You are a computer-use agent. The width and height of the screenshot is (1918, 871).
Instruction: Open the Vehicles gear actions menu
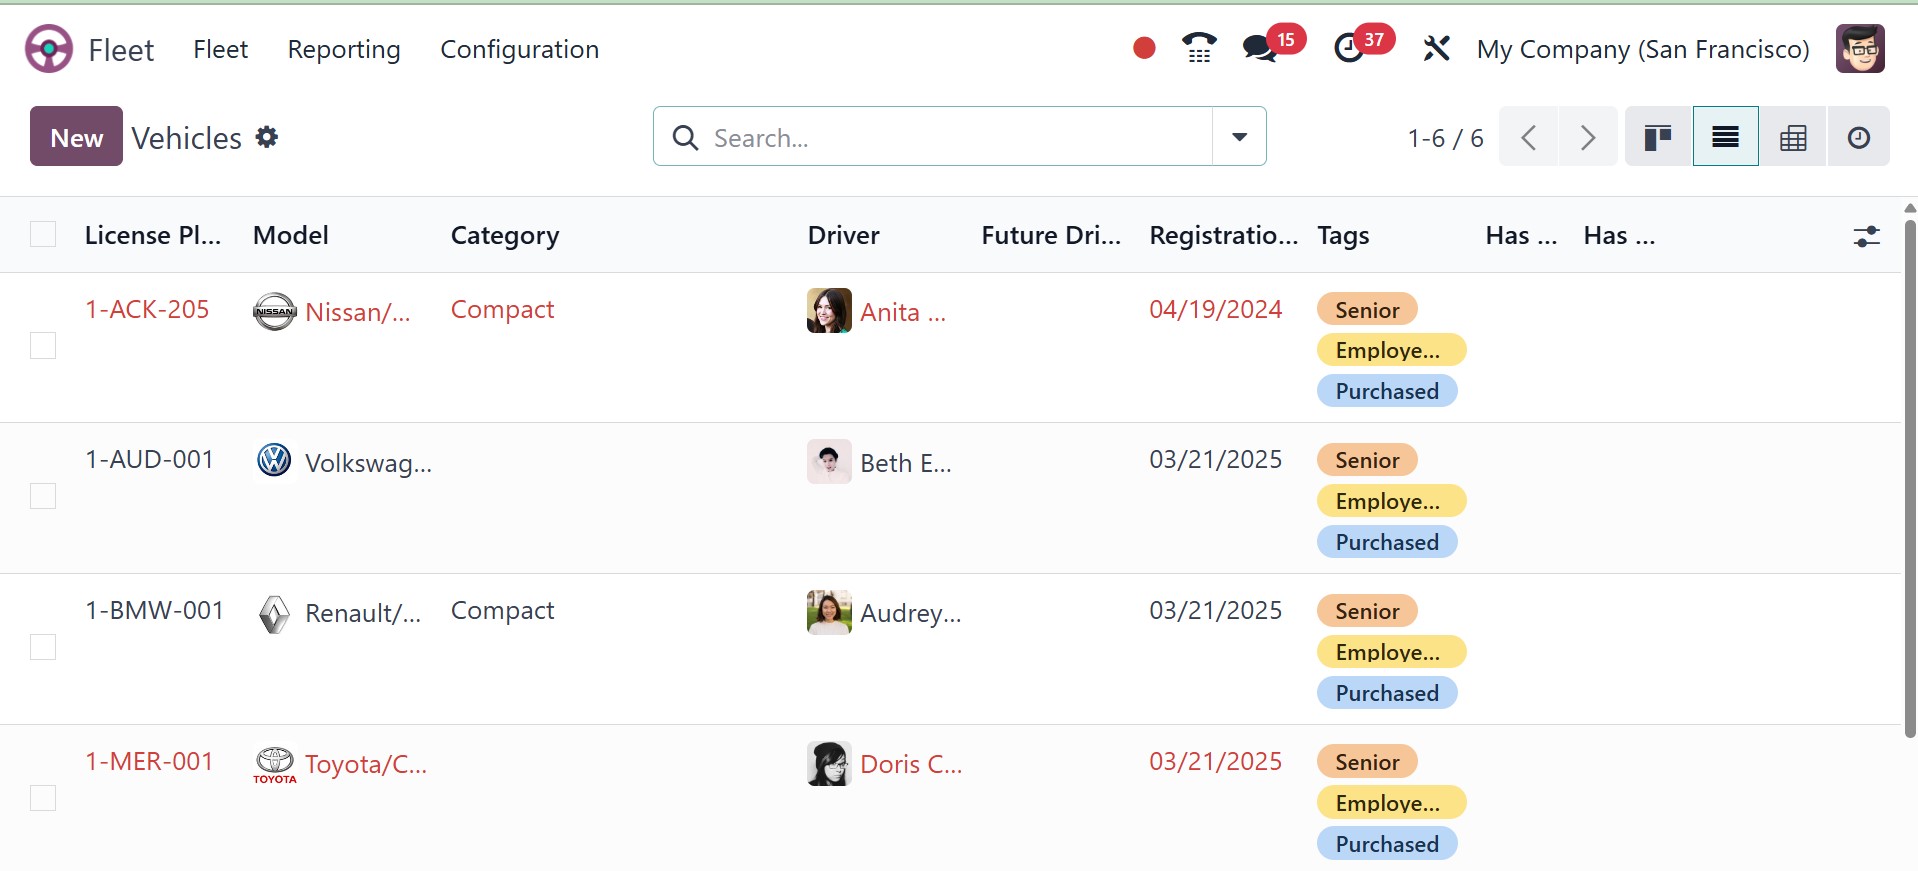point(266,137)
